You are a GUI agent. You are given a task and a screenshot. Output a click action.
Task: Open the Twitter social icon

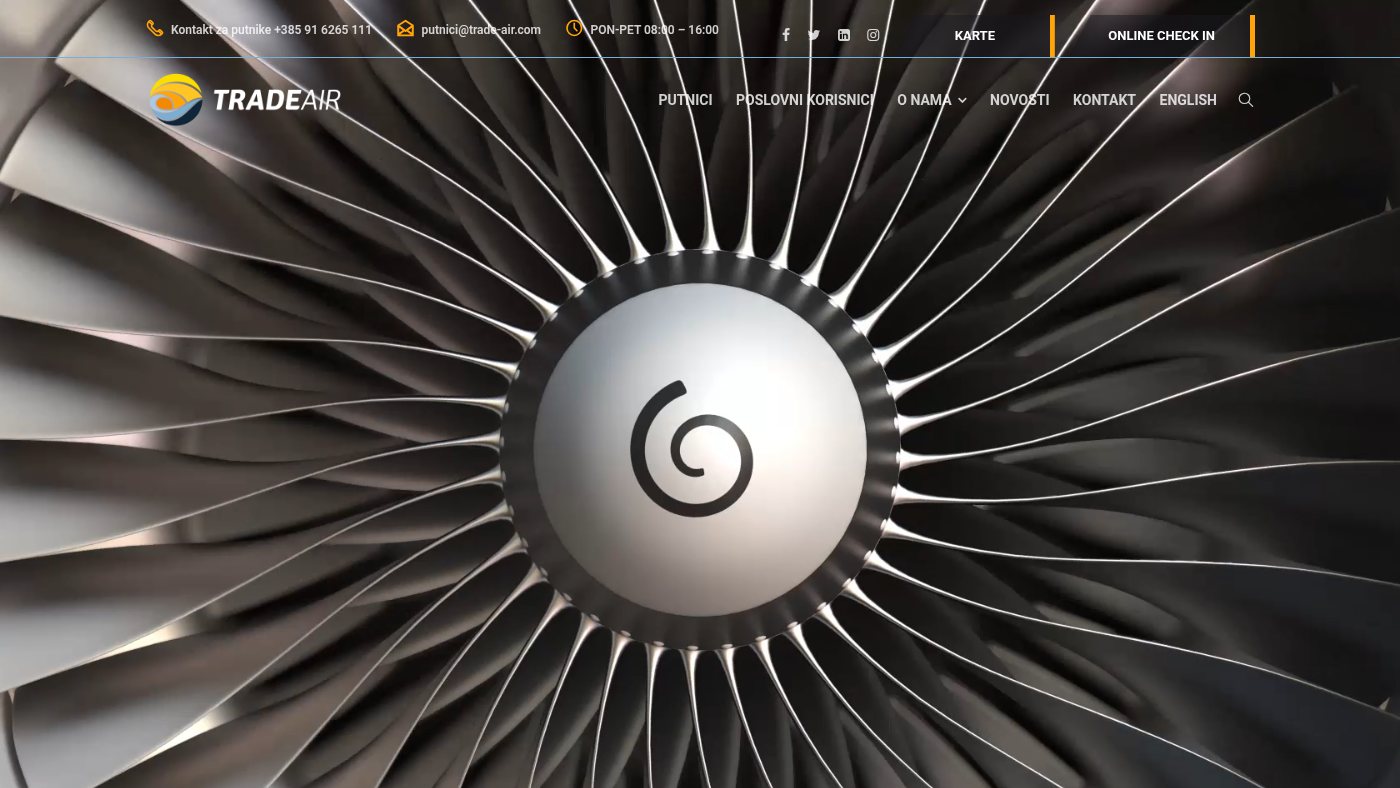tap(814, 35)
